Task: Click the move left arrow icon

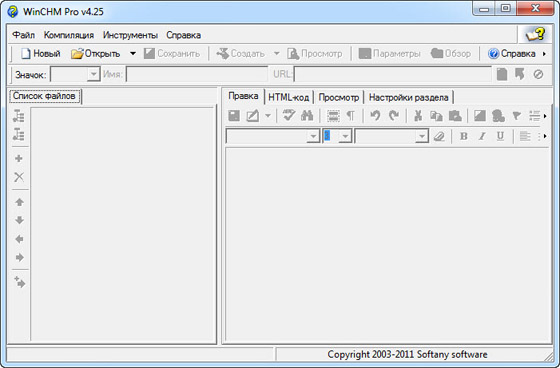Action: [x=19, y=239]
